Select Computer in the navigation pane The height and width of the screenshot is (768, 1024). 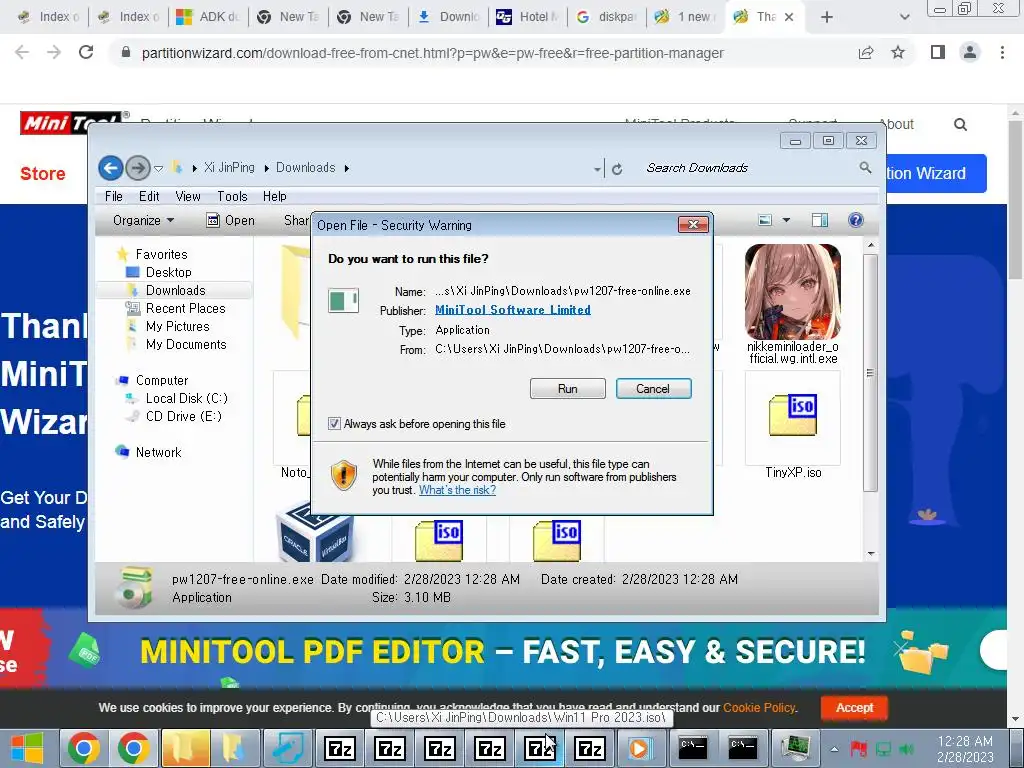coord(162,380)
